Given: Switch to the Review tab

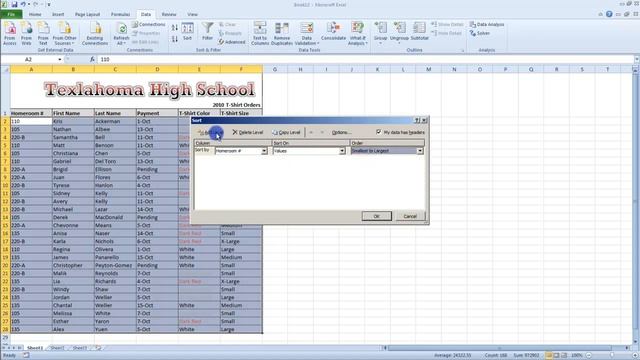Looking at the screenshot, I should click(169, 14).
